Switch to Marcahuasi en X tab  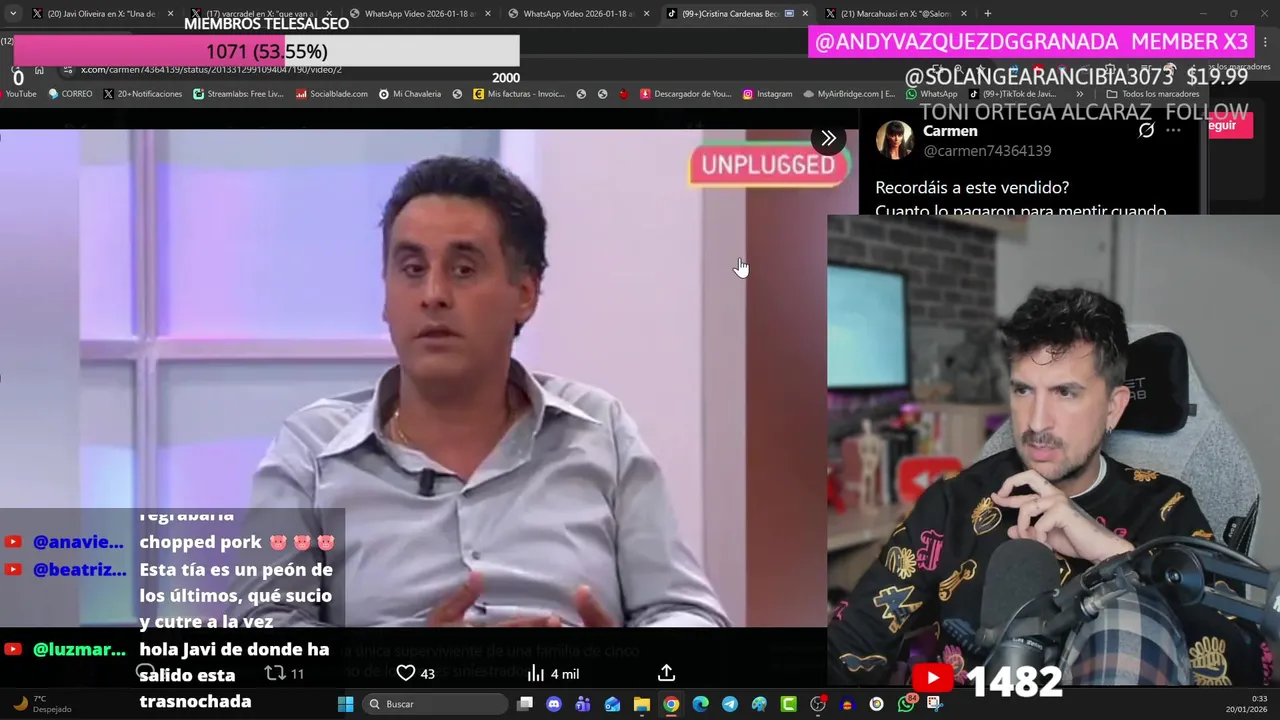click(x=896, y=14)
